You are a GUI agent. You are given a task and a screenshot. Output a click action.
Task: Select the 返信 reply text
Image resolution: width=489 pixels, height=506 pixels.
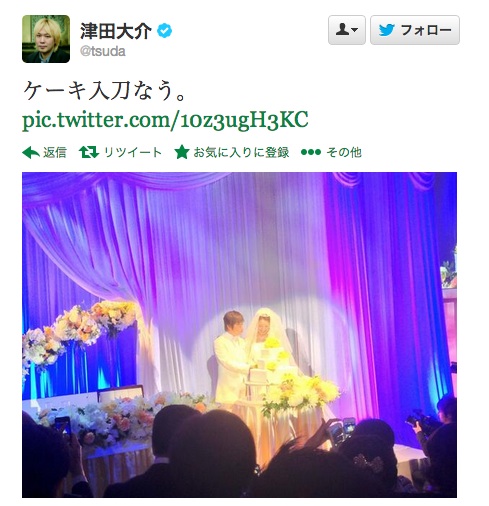point(55,152)
